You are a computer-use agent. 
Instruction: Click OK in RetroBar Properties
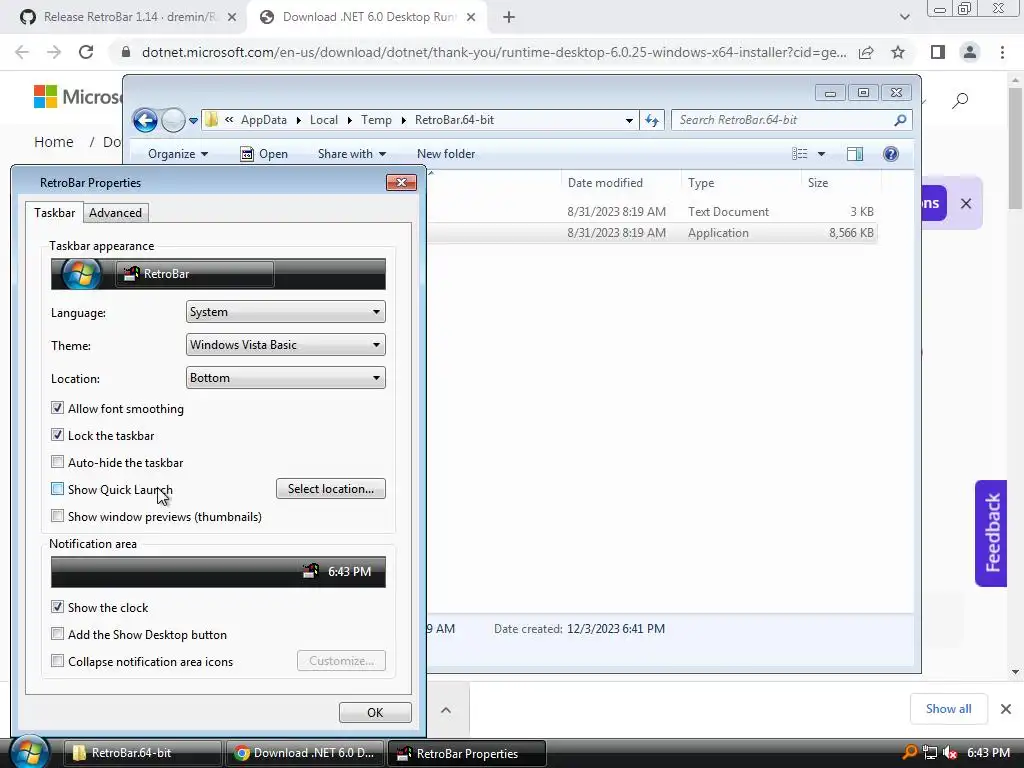click(x=375, y=712)
